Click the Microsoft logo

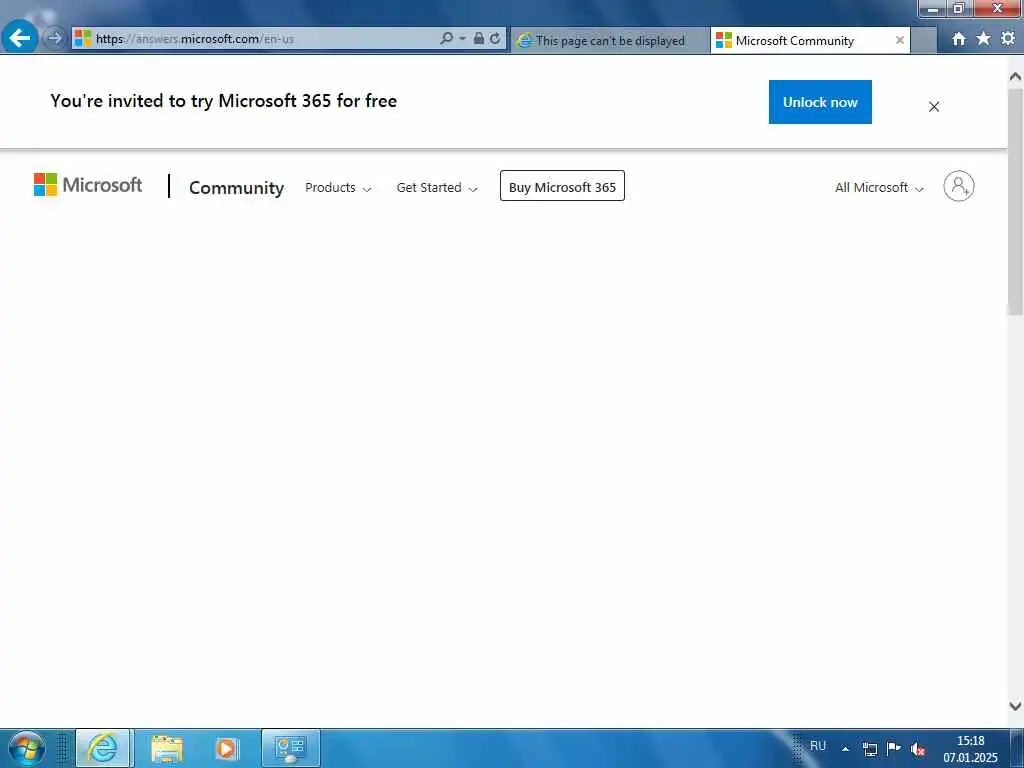[88, 185]
